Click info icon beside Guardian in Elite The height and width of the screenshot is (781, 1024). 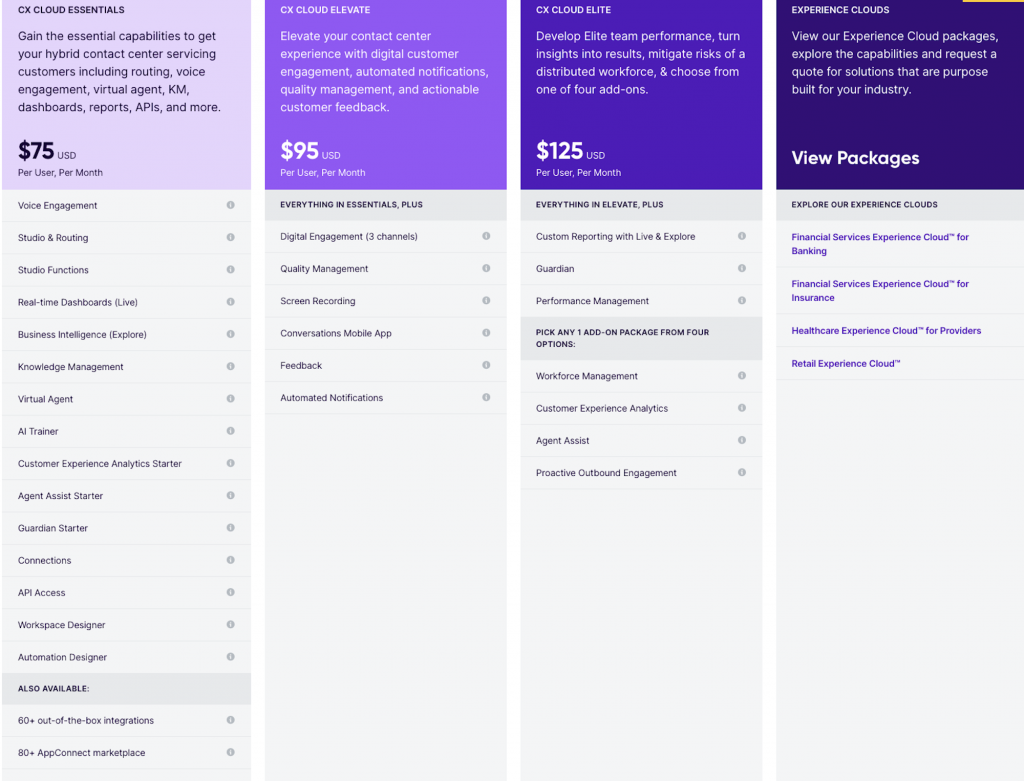[742, 268]
